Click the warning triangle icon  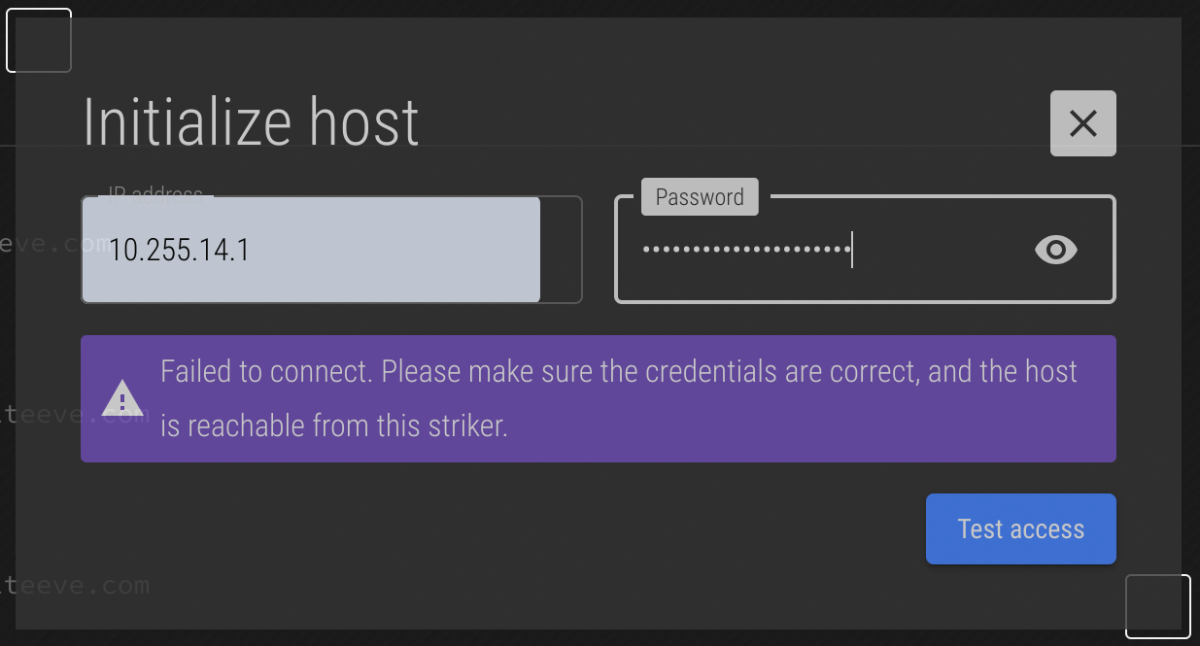pos(122,399)
